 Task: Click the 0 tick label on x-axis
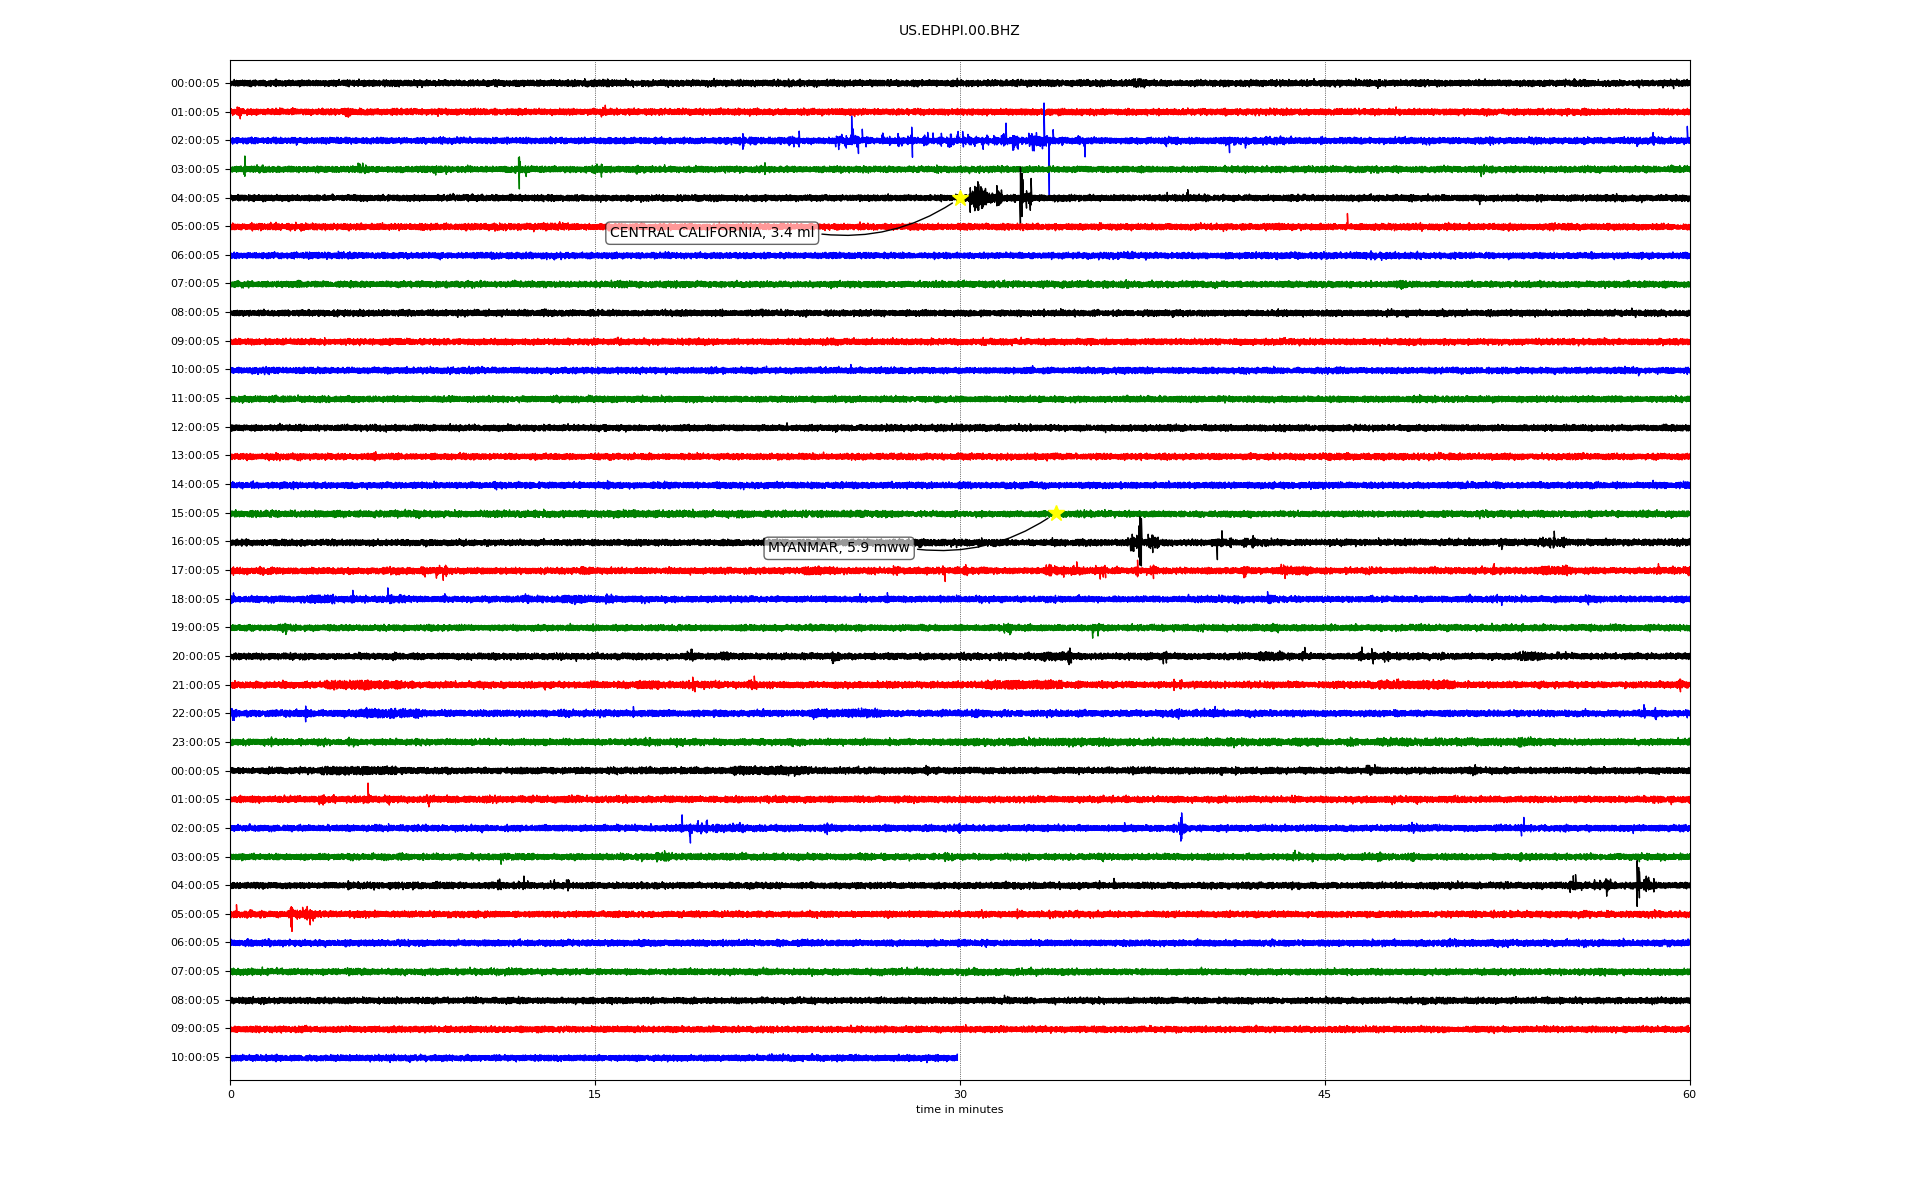231,1094
